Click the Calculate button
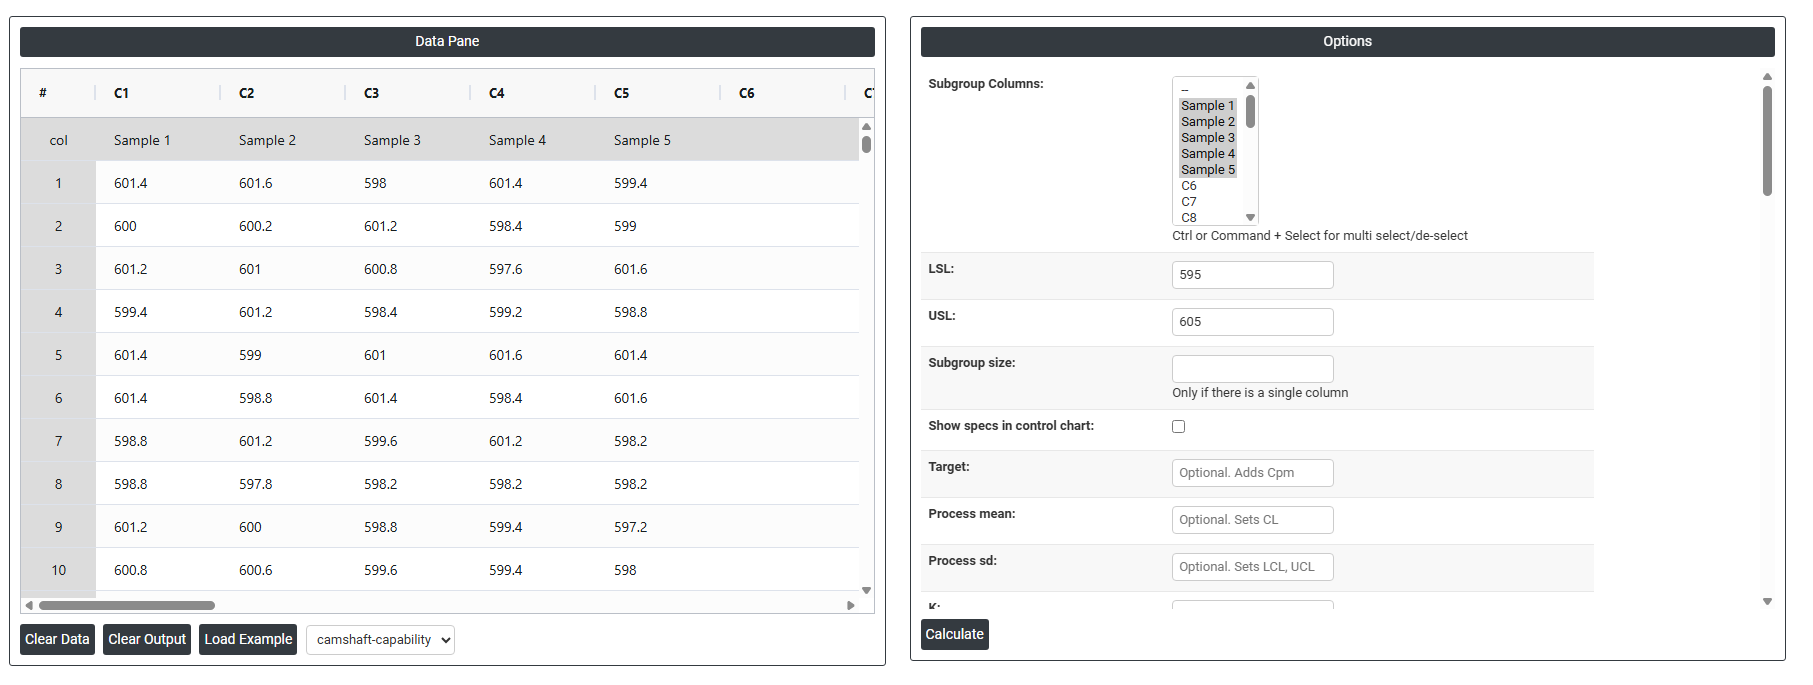Screen dimensions: 1813x685 pyautogui.click(x=954, y=634)
